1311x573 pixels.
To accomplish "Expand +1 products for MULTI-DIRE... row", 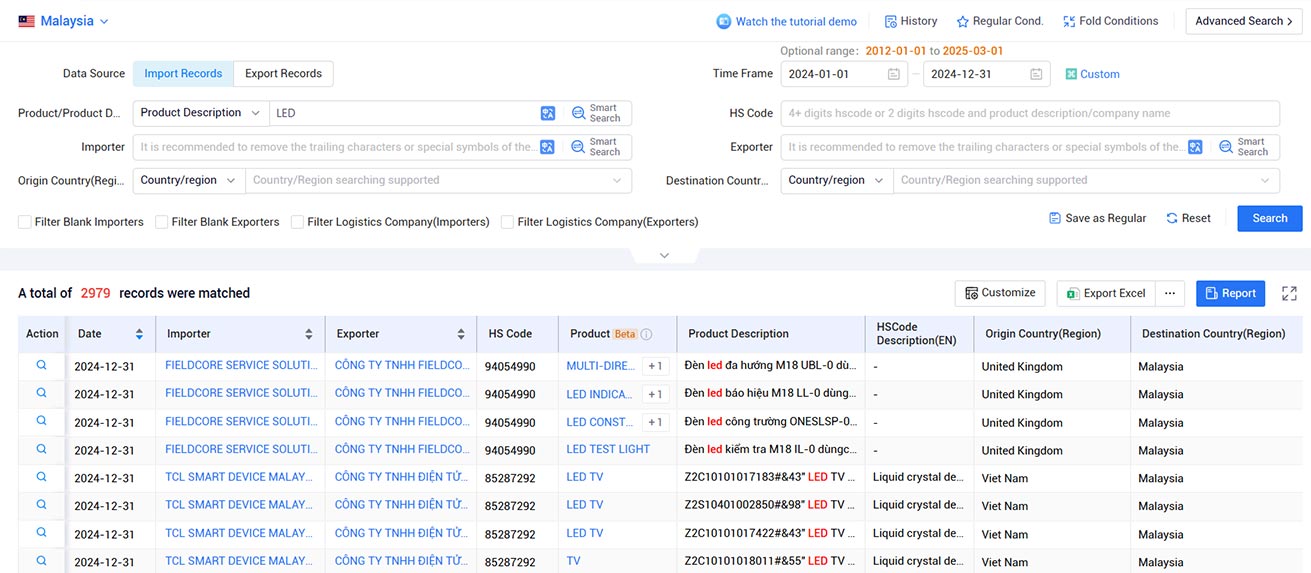I will pyautogui.click(x=655, y=366).
